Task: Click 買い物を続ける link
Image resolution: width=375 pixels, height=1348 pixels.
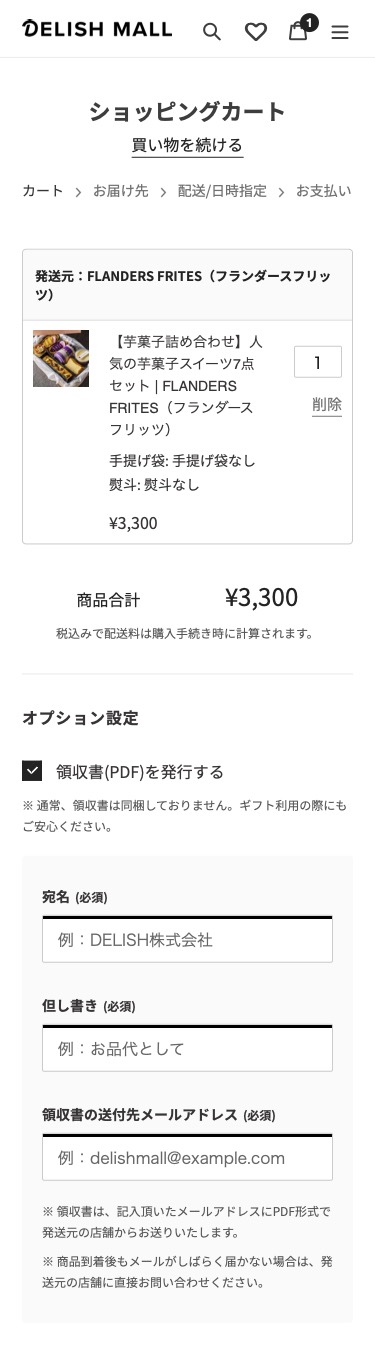Action: coord(187,146)
